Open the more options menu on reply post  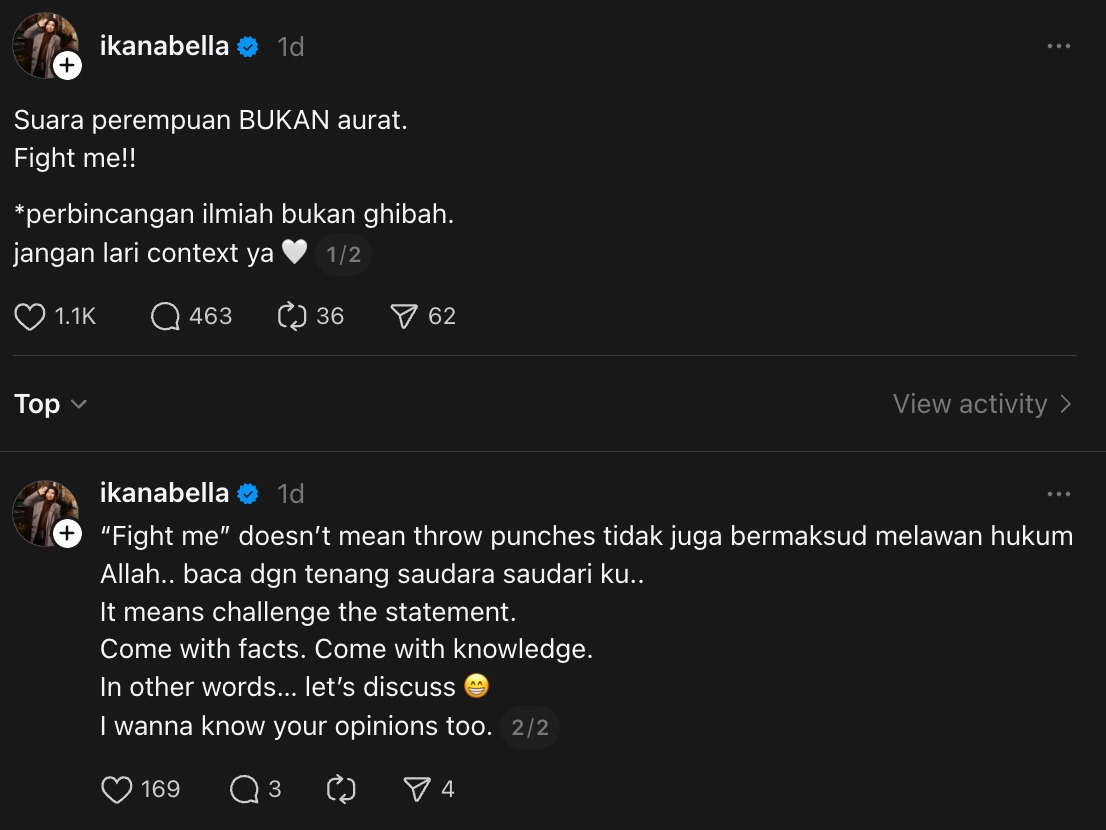tap(1057, 493)
